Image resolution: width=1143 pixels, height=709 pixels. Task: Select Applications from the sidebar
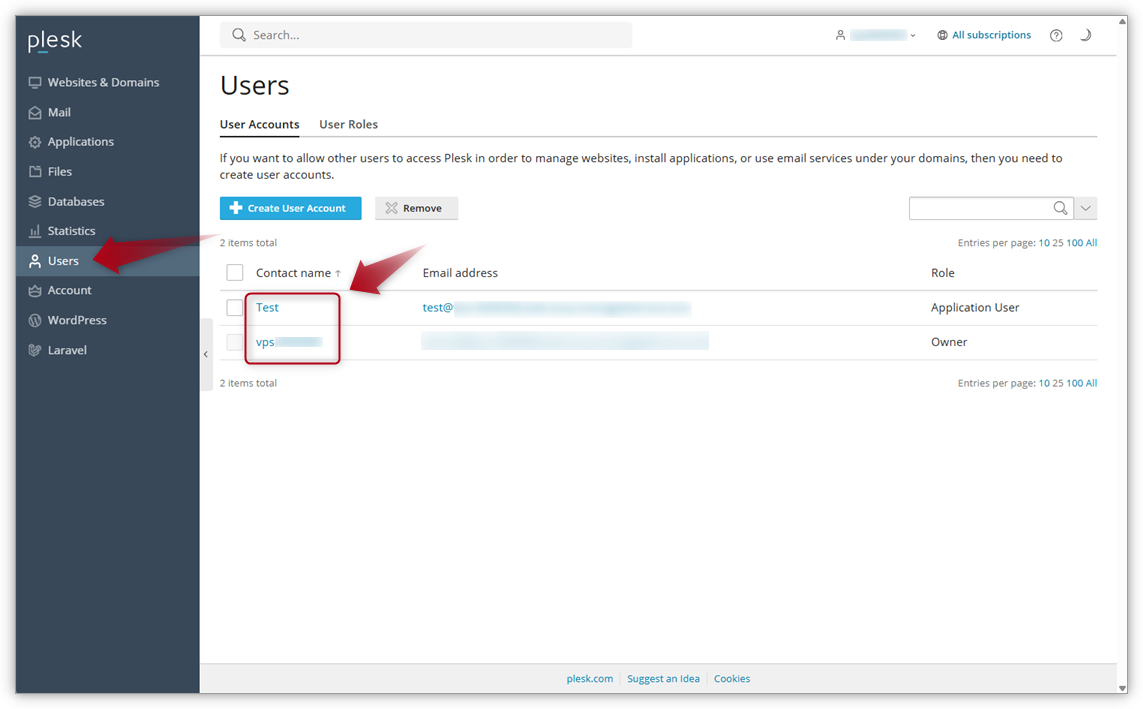pos(80,141)
